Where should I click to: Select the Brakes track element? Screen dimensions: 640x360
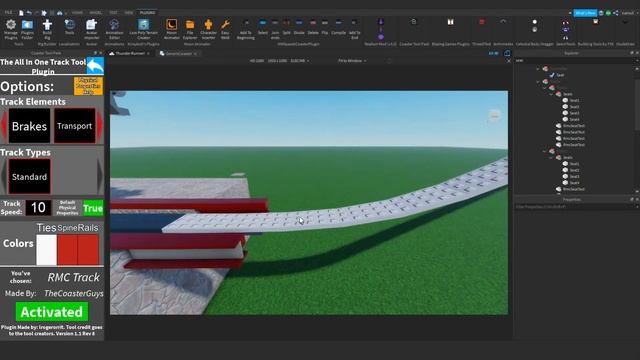(x=29, y=126)
